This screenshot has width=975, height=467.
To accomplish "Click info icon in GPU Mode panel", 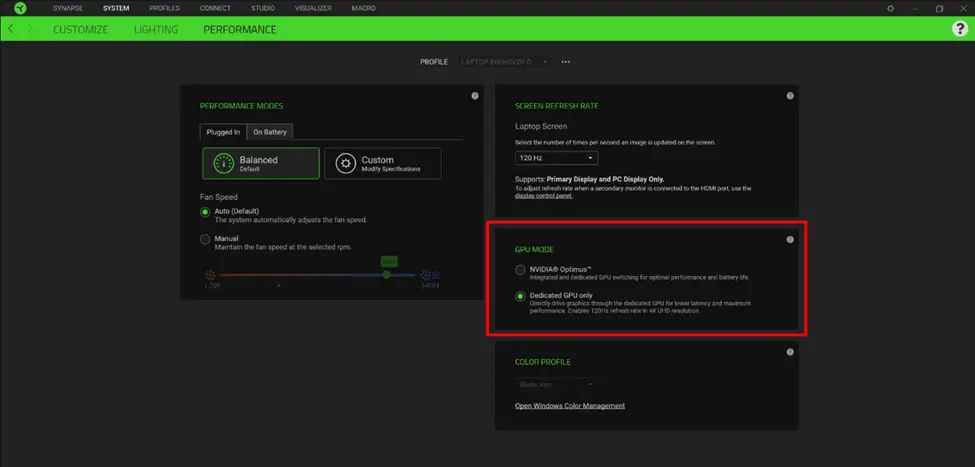I will pyautogui.click(x=790, y=239).
